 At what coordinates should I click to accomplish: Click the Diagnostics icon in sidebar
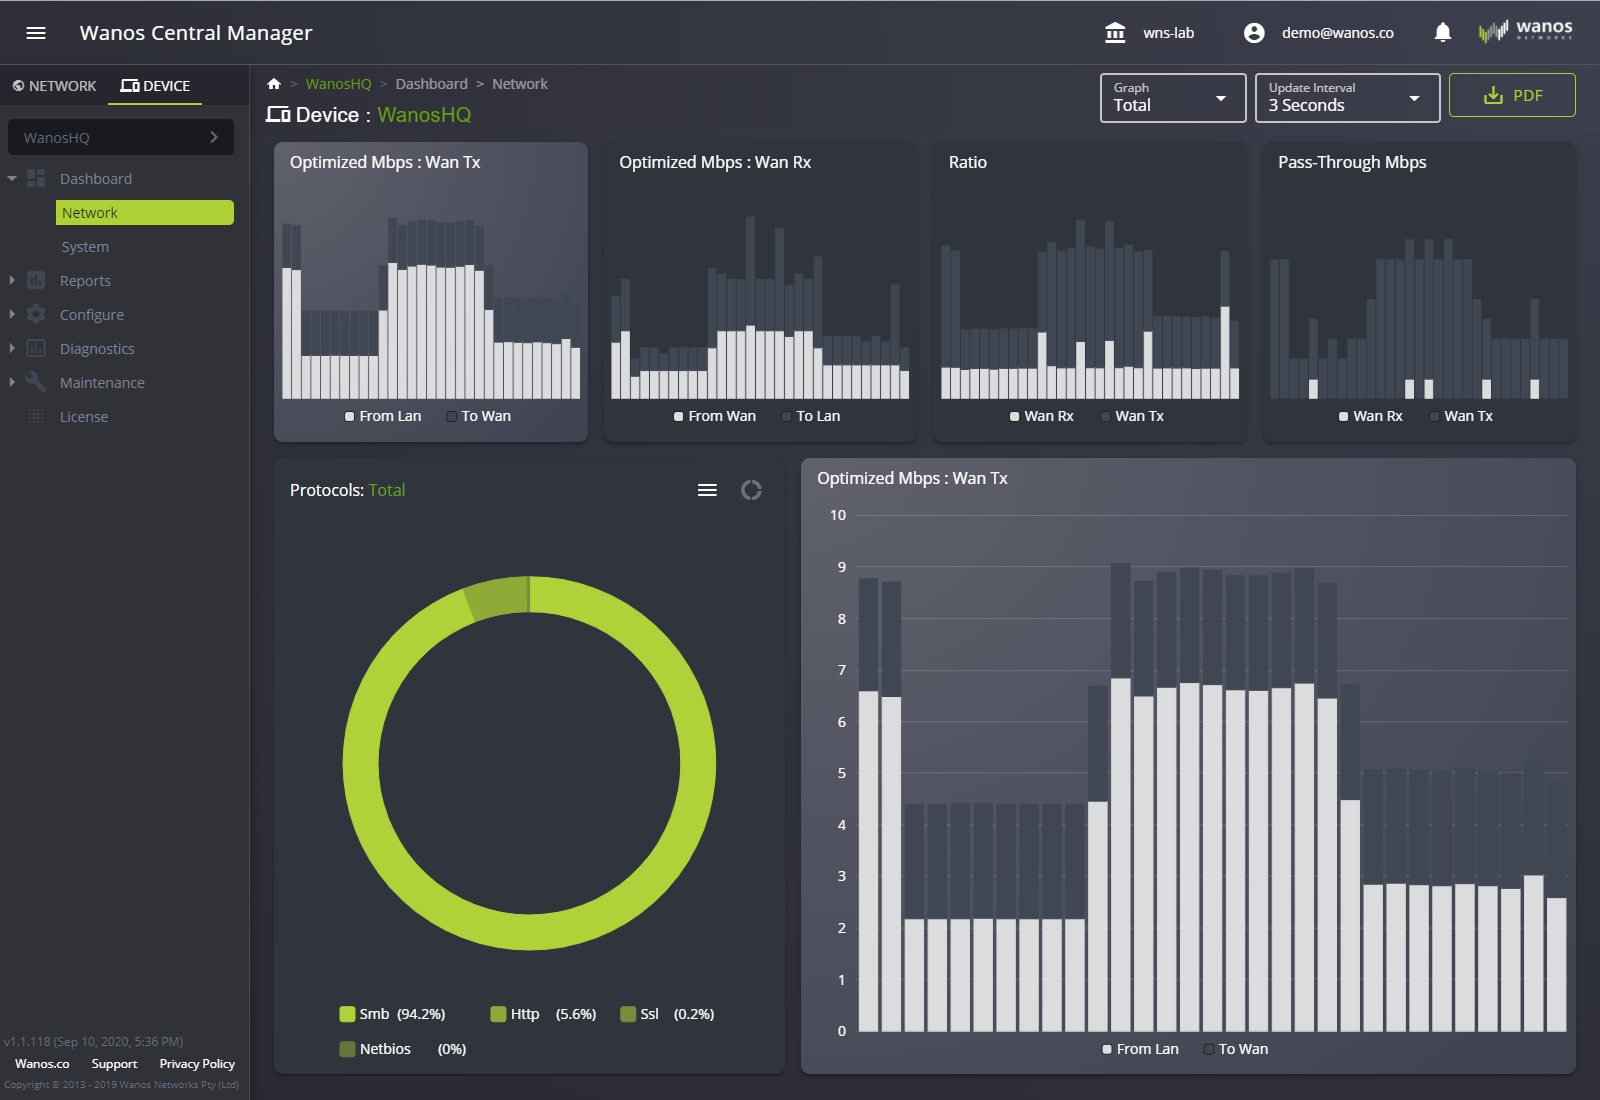click(36, 348)
